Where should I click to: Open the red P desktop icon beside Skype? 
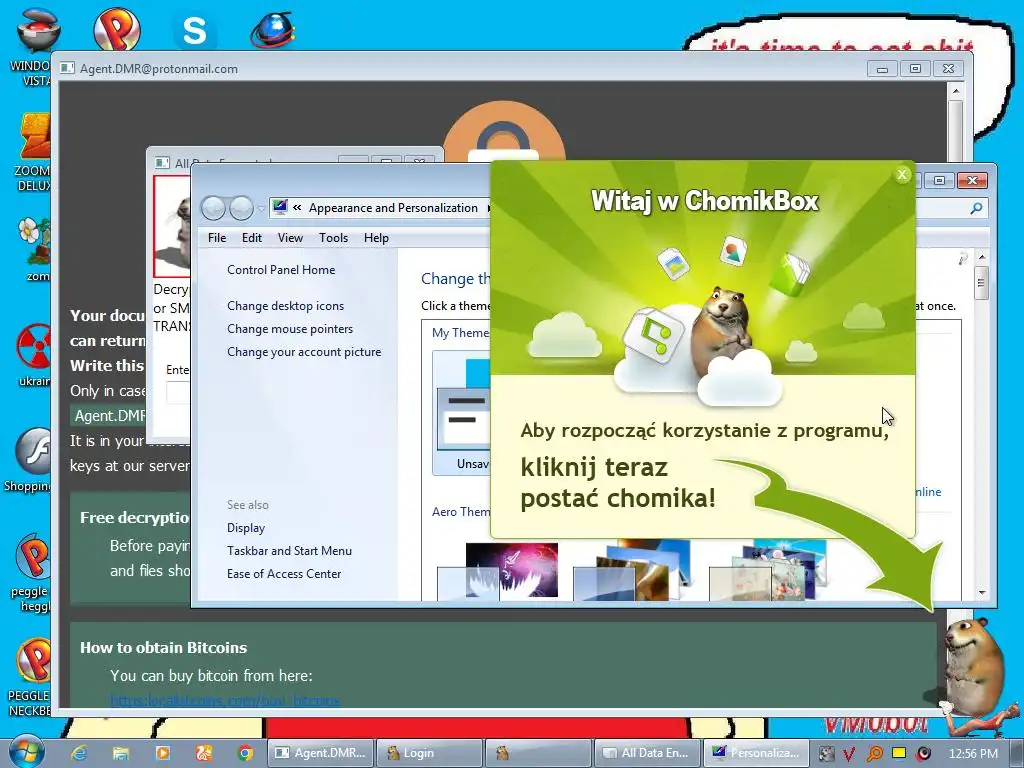click(x=116, y=29)
